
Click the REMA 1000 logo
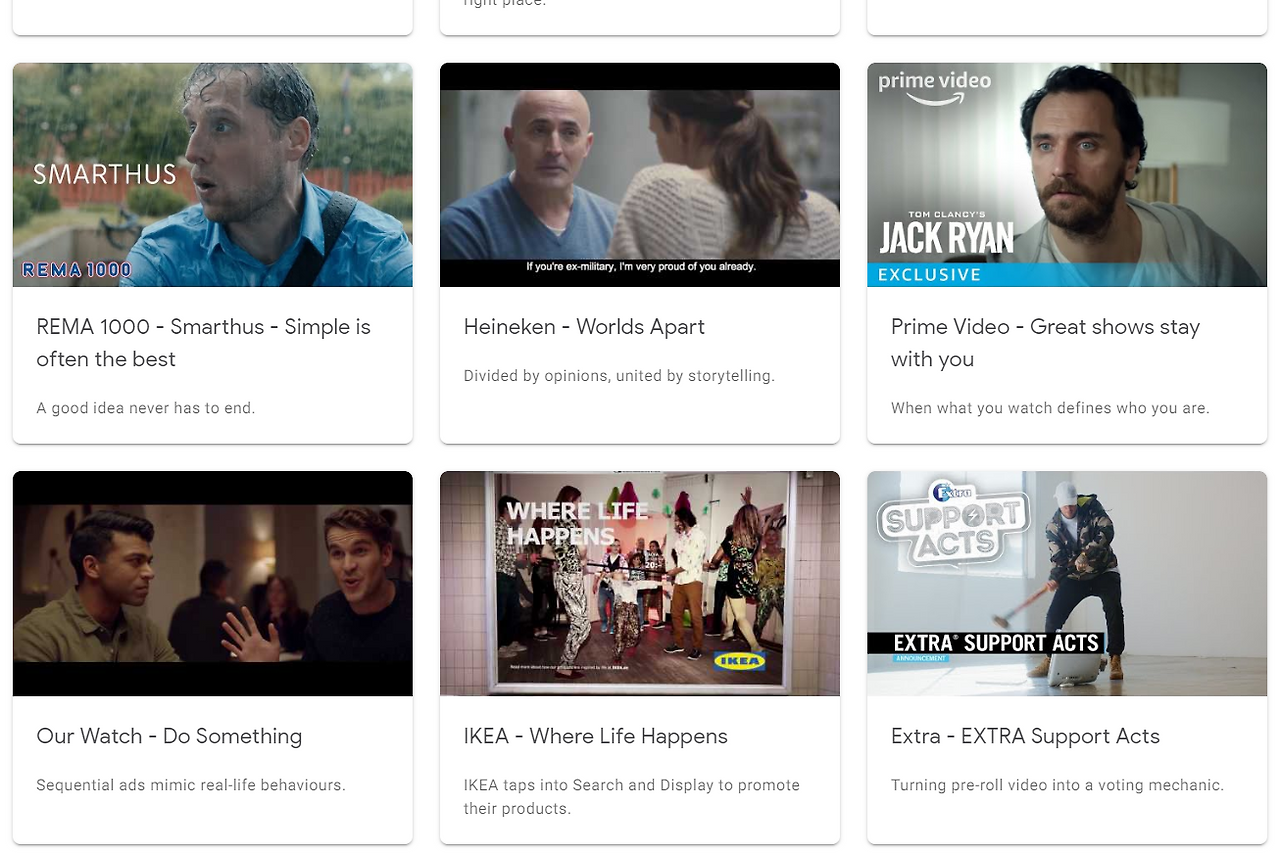74,269
